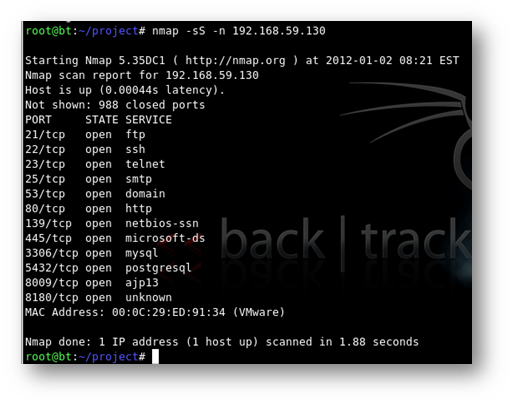Click the 'Nmap done' summary line

click(x=222, y=342)
